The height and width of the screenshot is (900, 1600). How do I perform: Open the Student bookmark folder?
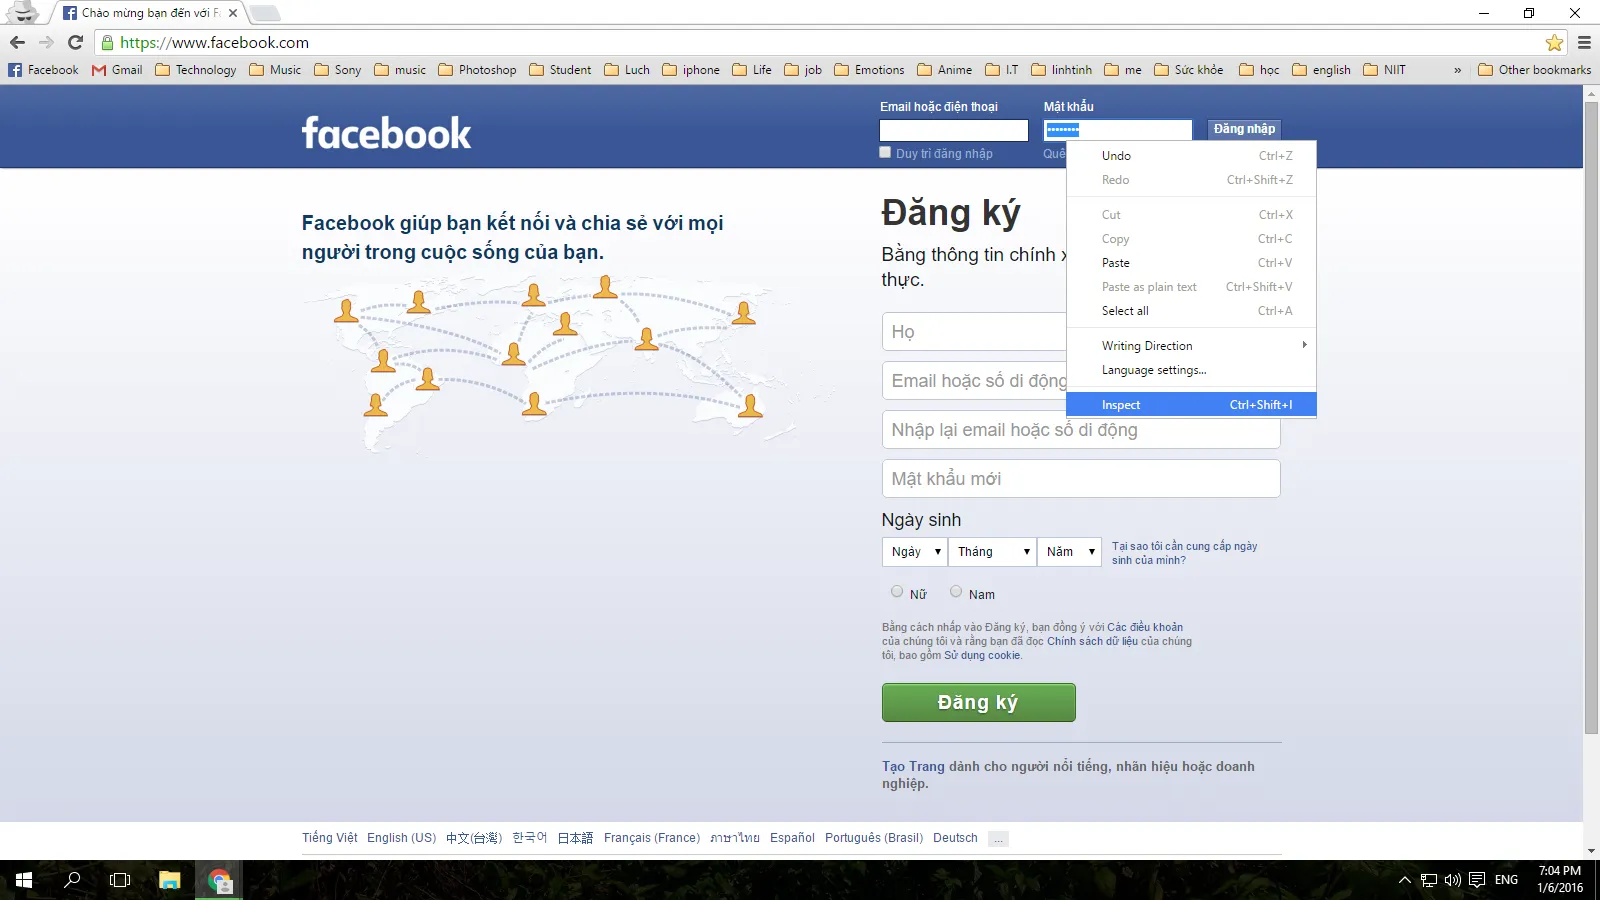click(x=560, y=70)
